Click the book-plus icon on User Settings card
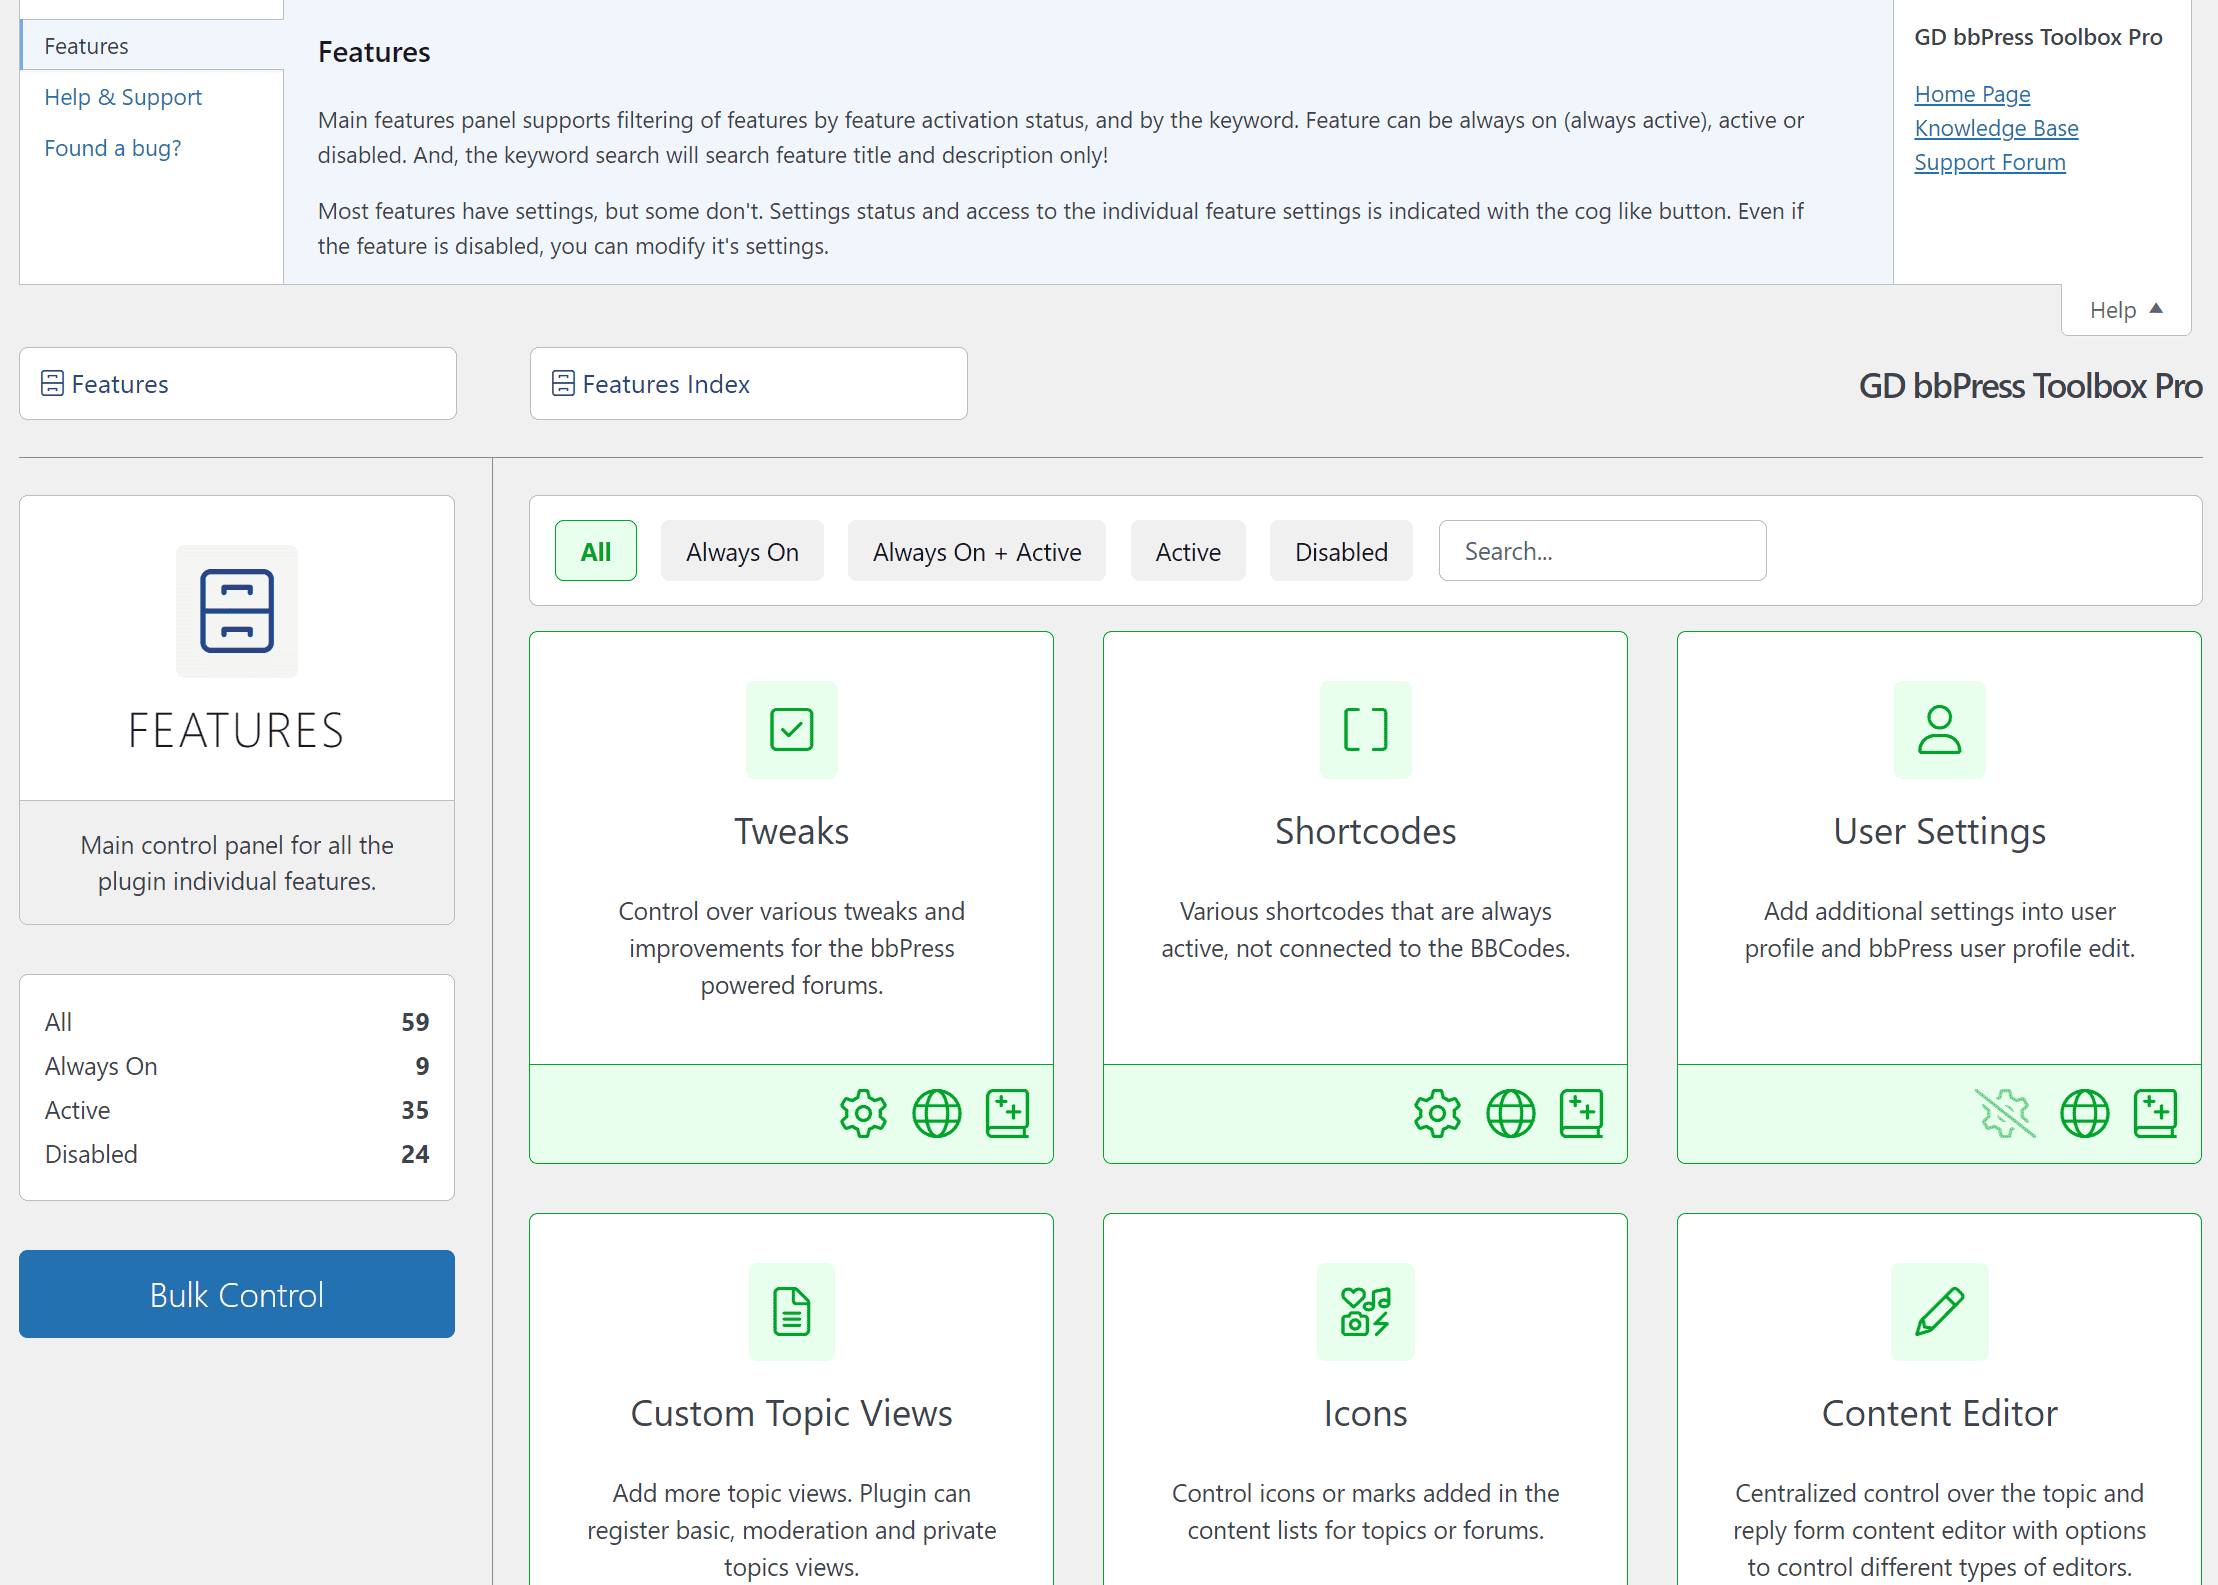The height and width of the screenshot is (1585, 2218). 2156,1113
